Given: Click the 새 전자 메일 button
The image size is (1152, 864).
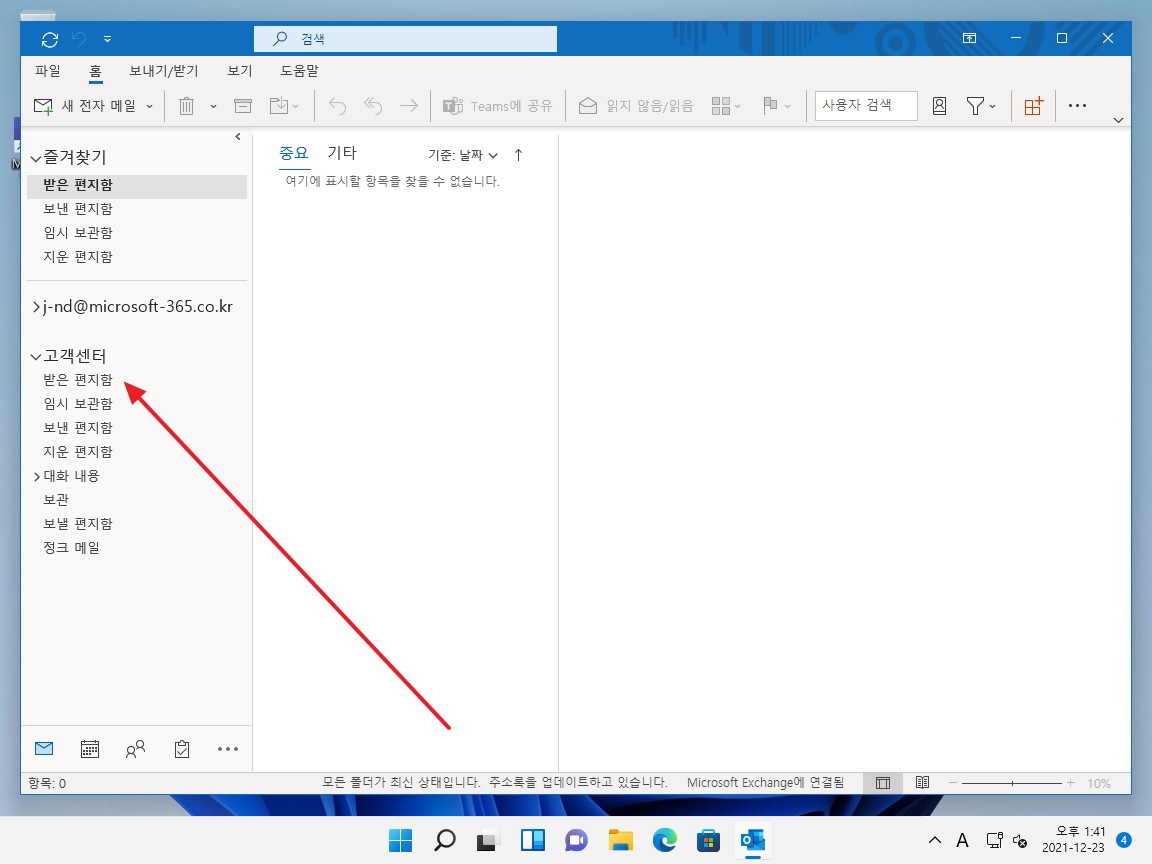Looking at the screenshot, I should pos(85,106).
